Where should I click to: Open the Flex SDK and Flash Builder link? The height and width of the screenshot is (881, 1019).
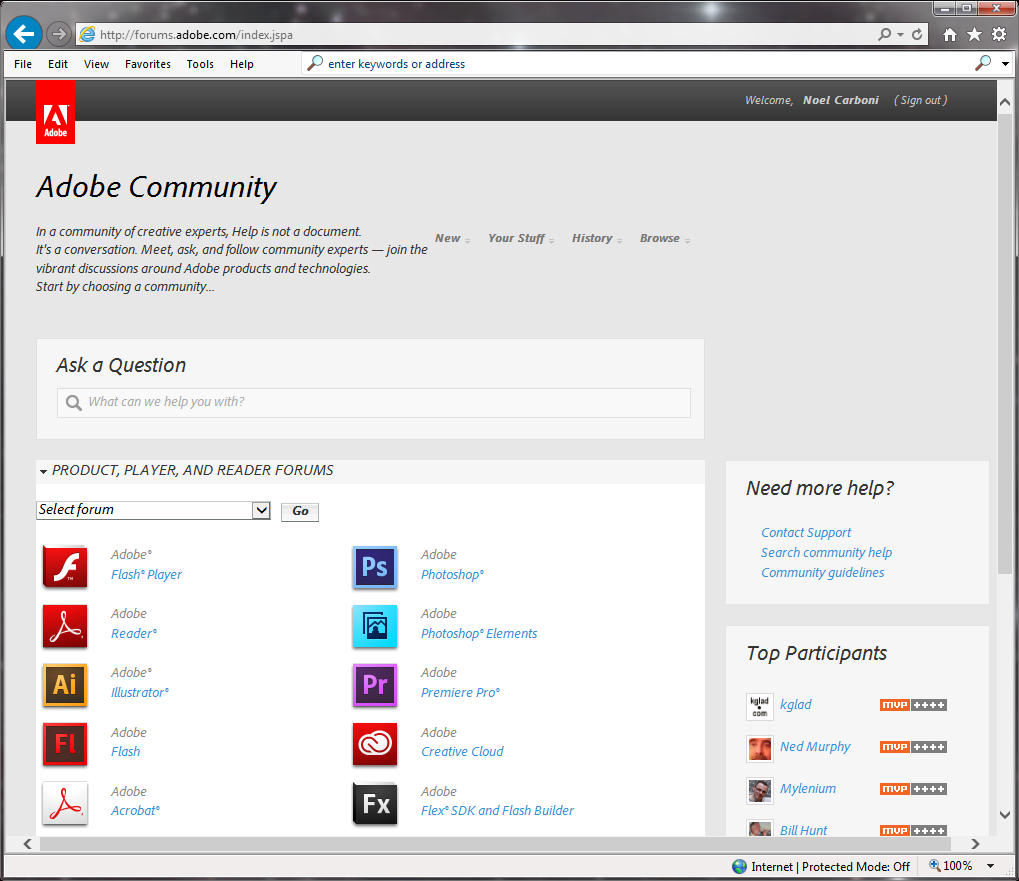tap(497, 811)
